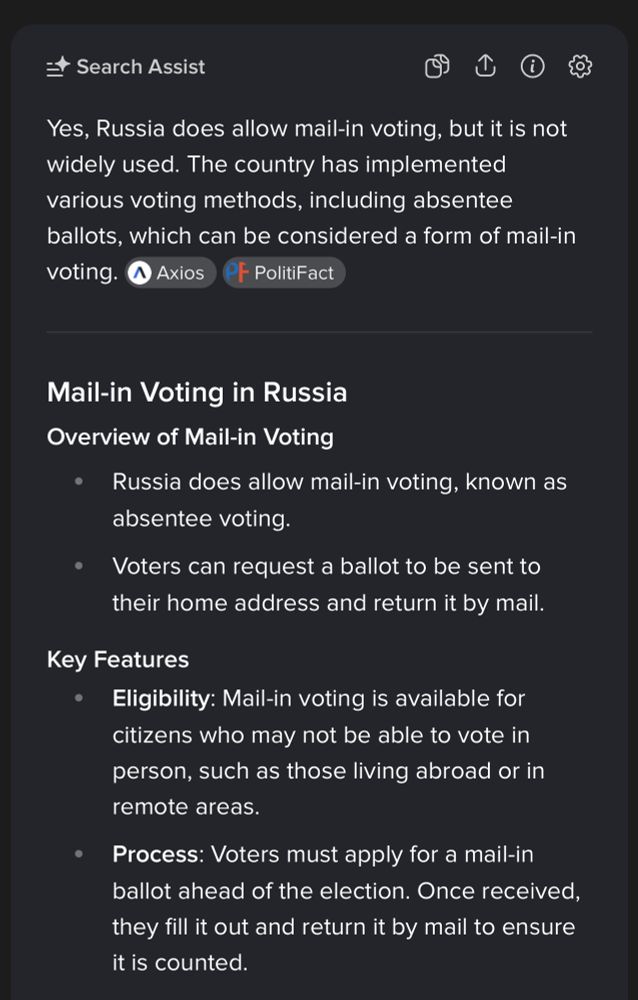Click the 'Key Features' subheading

click(118, 659)
